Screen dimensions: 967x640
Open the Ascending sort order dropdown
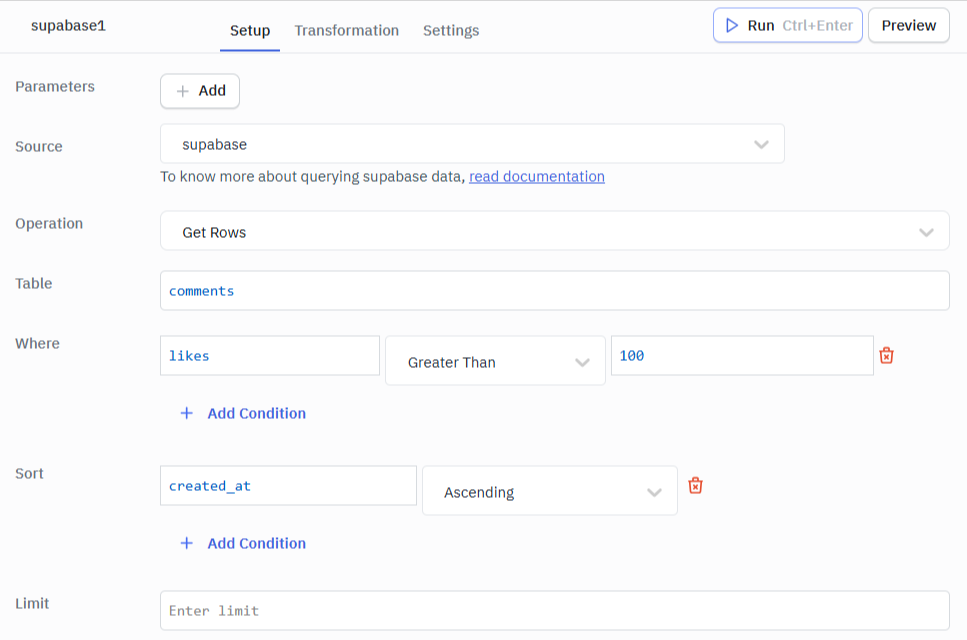click(x=550, y=491)
